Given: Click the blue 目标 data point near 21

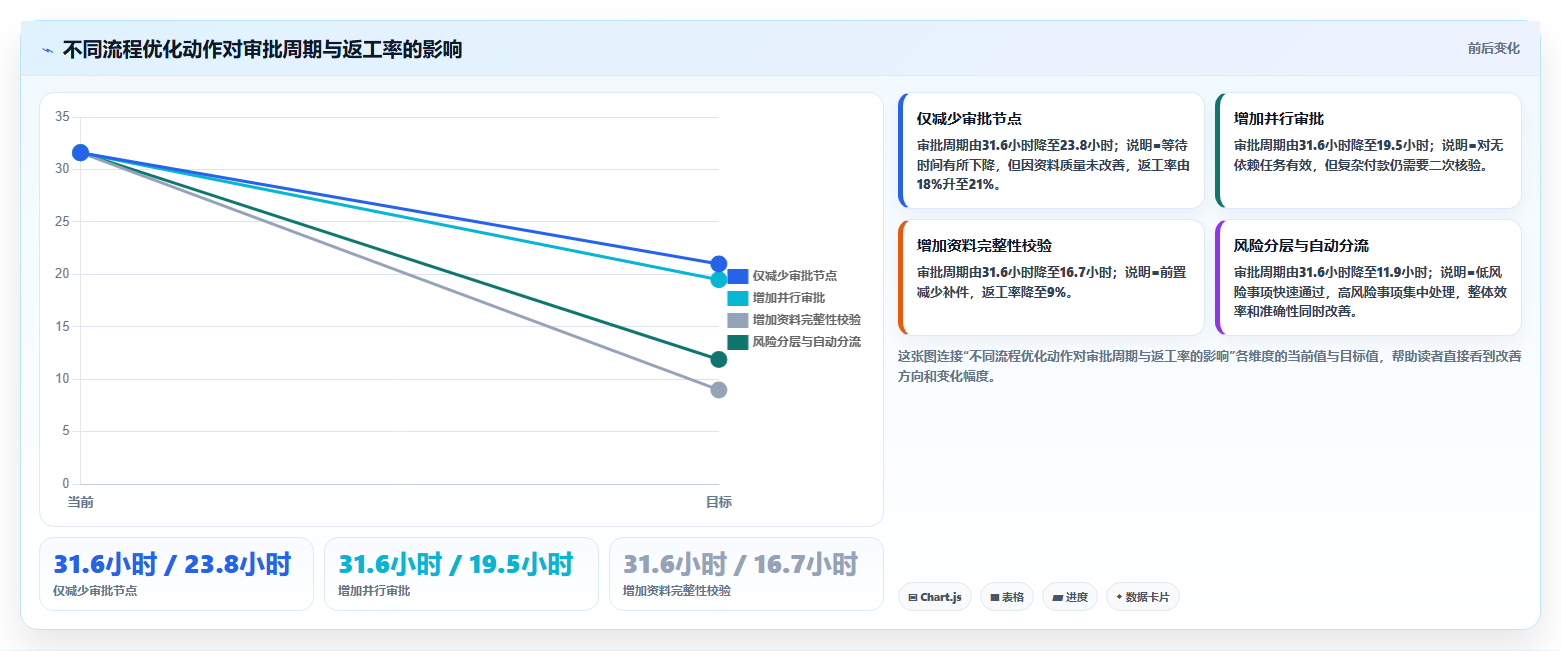Looking at the screenshot, I should pyautogui.click(x=718, y=264).
